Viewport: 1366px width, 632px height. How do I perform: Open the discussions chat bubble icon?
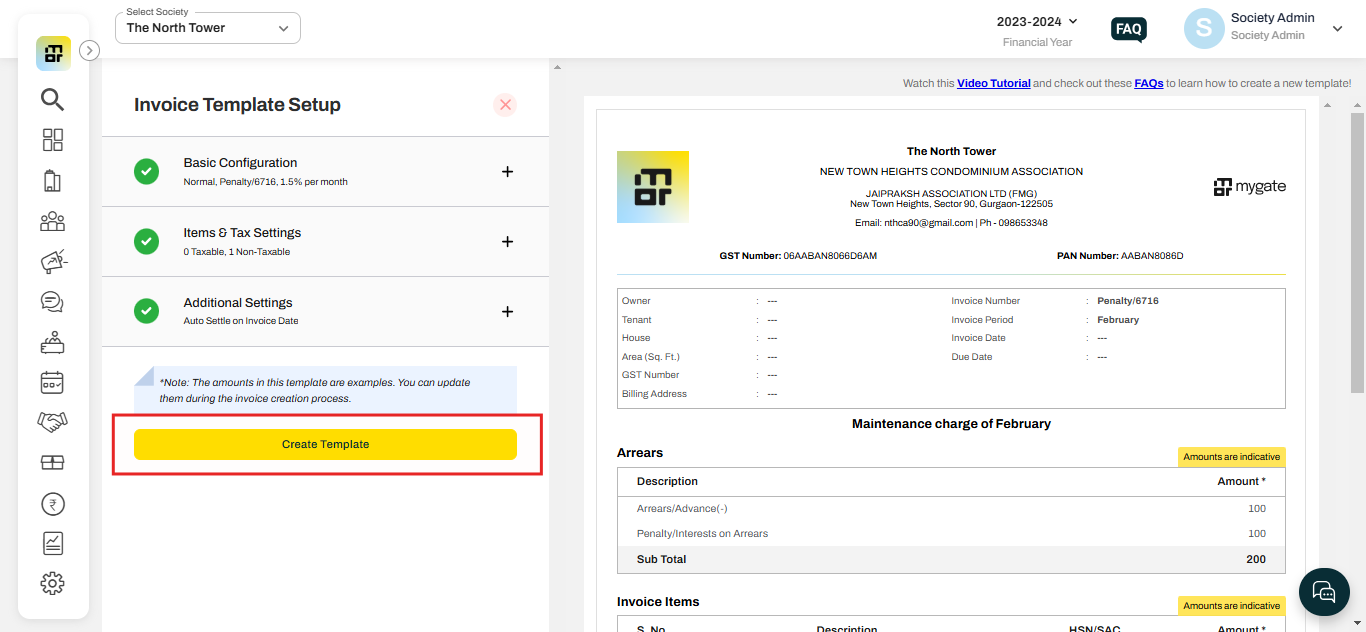52,301
